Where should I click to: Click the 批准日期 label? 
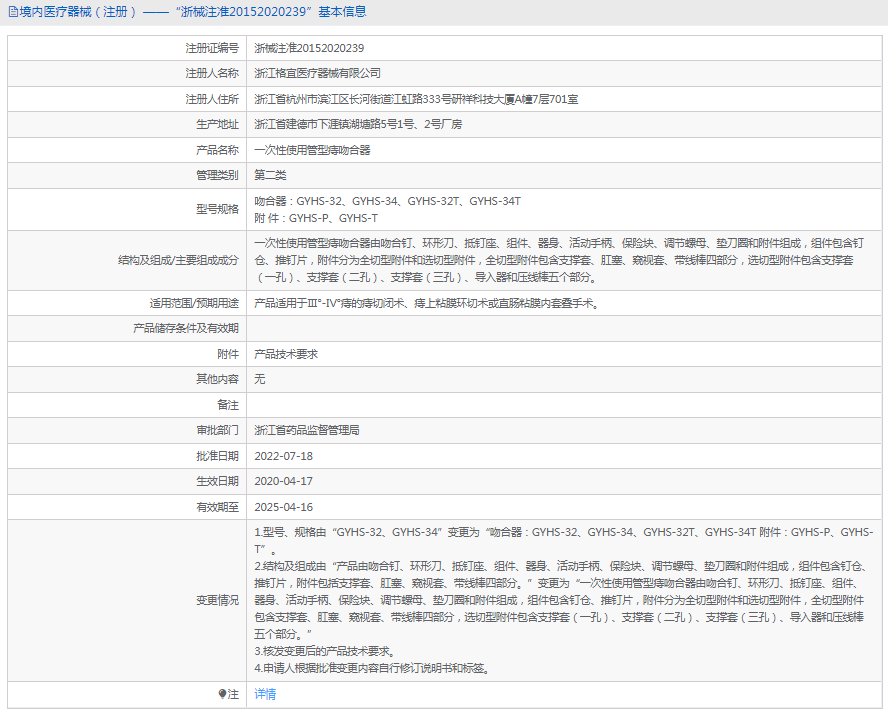click(217, 456)
